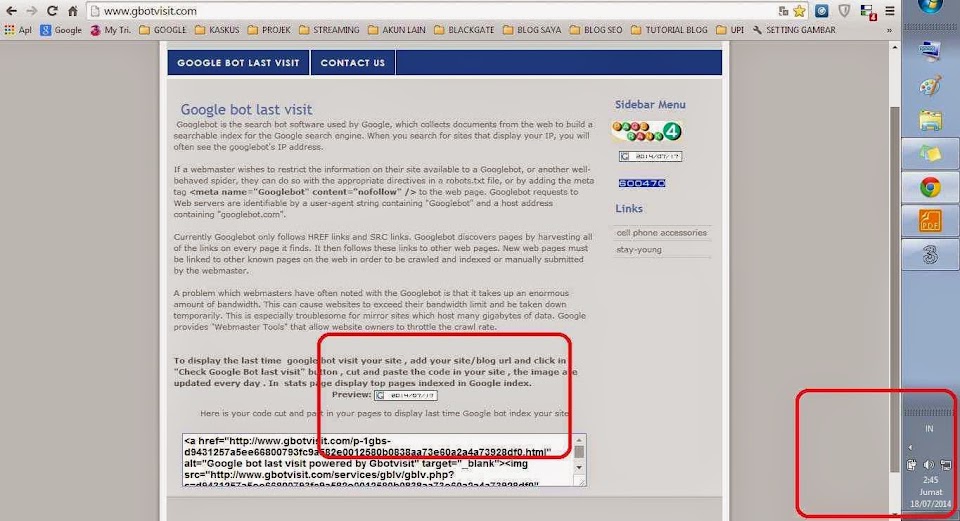Switch to Chrome in the taskbar
The height and width of the screenshot is (521, 960).
pyautogui.click(x=930, y=187)
